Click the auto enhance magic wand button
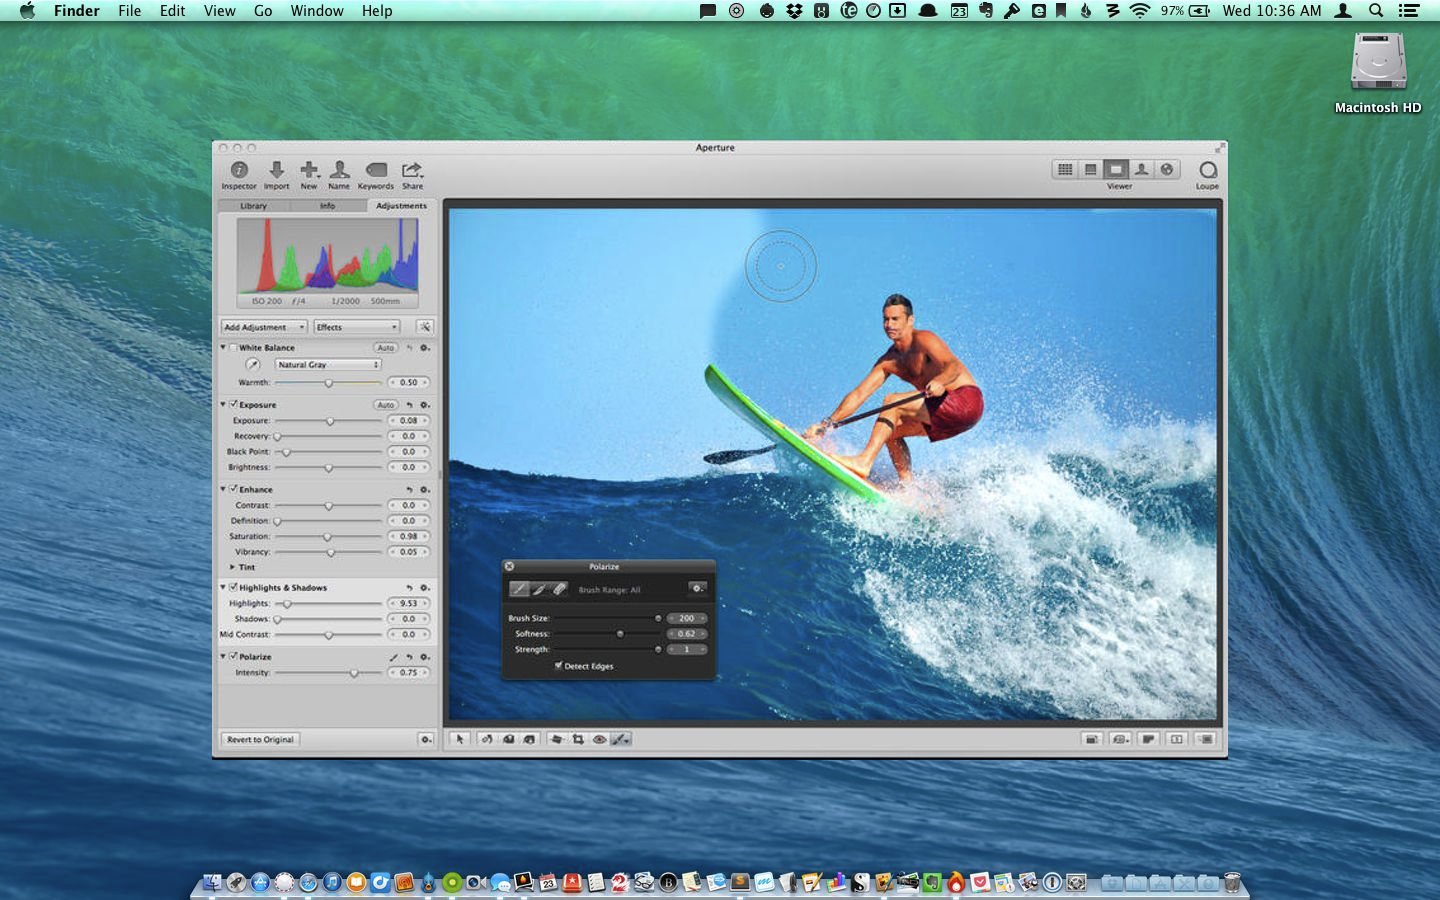1440x900 pixels. click(x=425, y=327)
